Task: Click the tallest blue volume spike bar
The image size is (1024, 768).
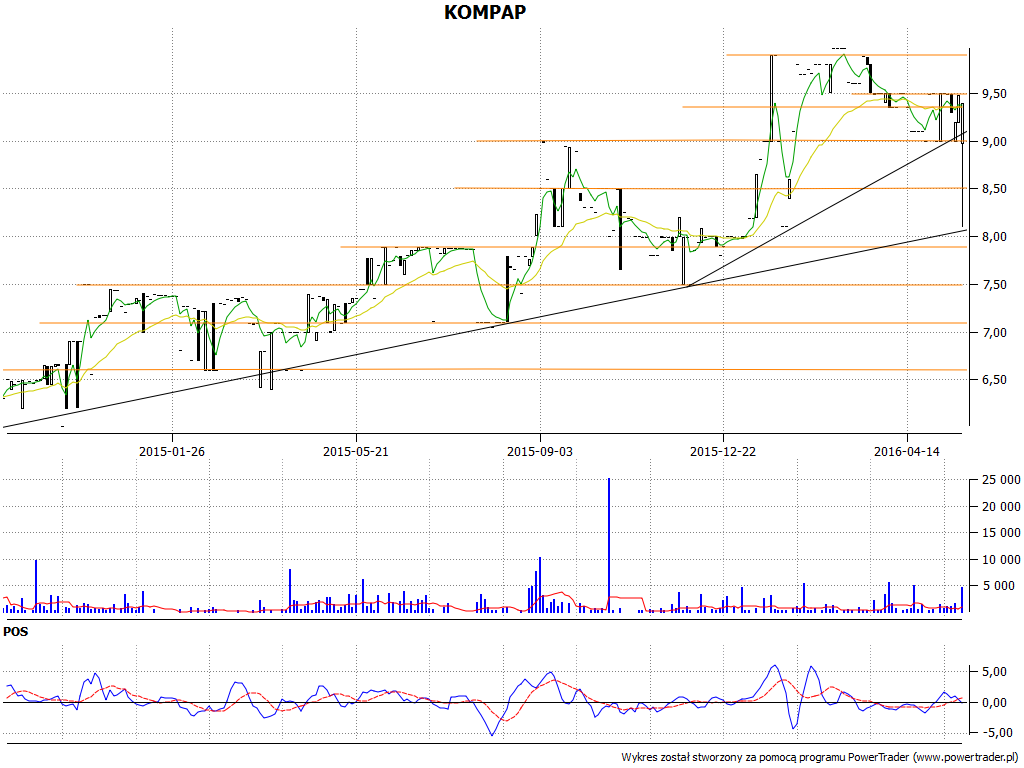Action: coord(609,545)
